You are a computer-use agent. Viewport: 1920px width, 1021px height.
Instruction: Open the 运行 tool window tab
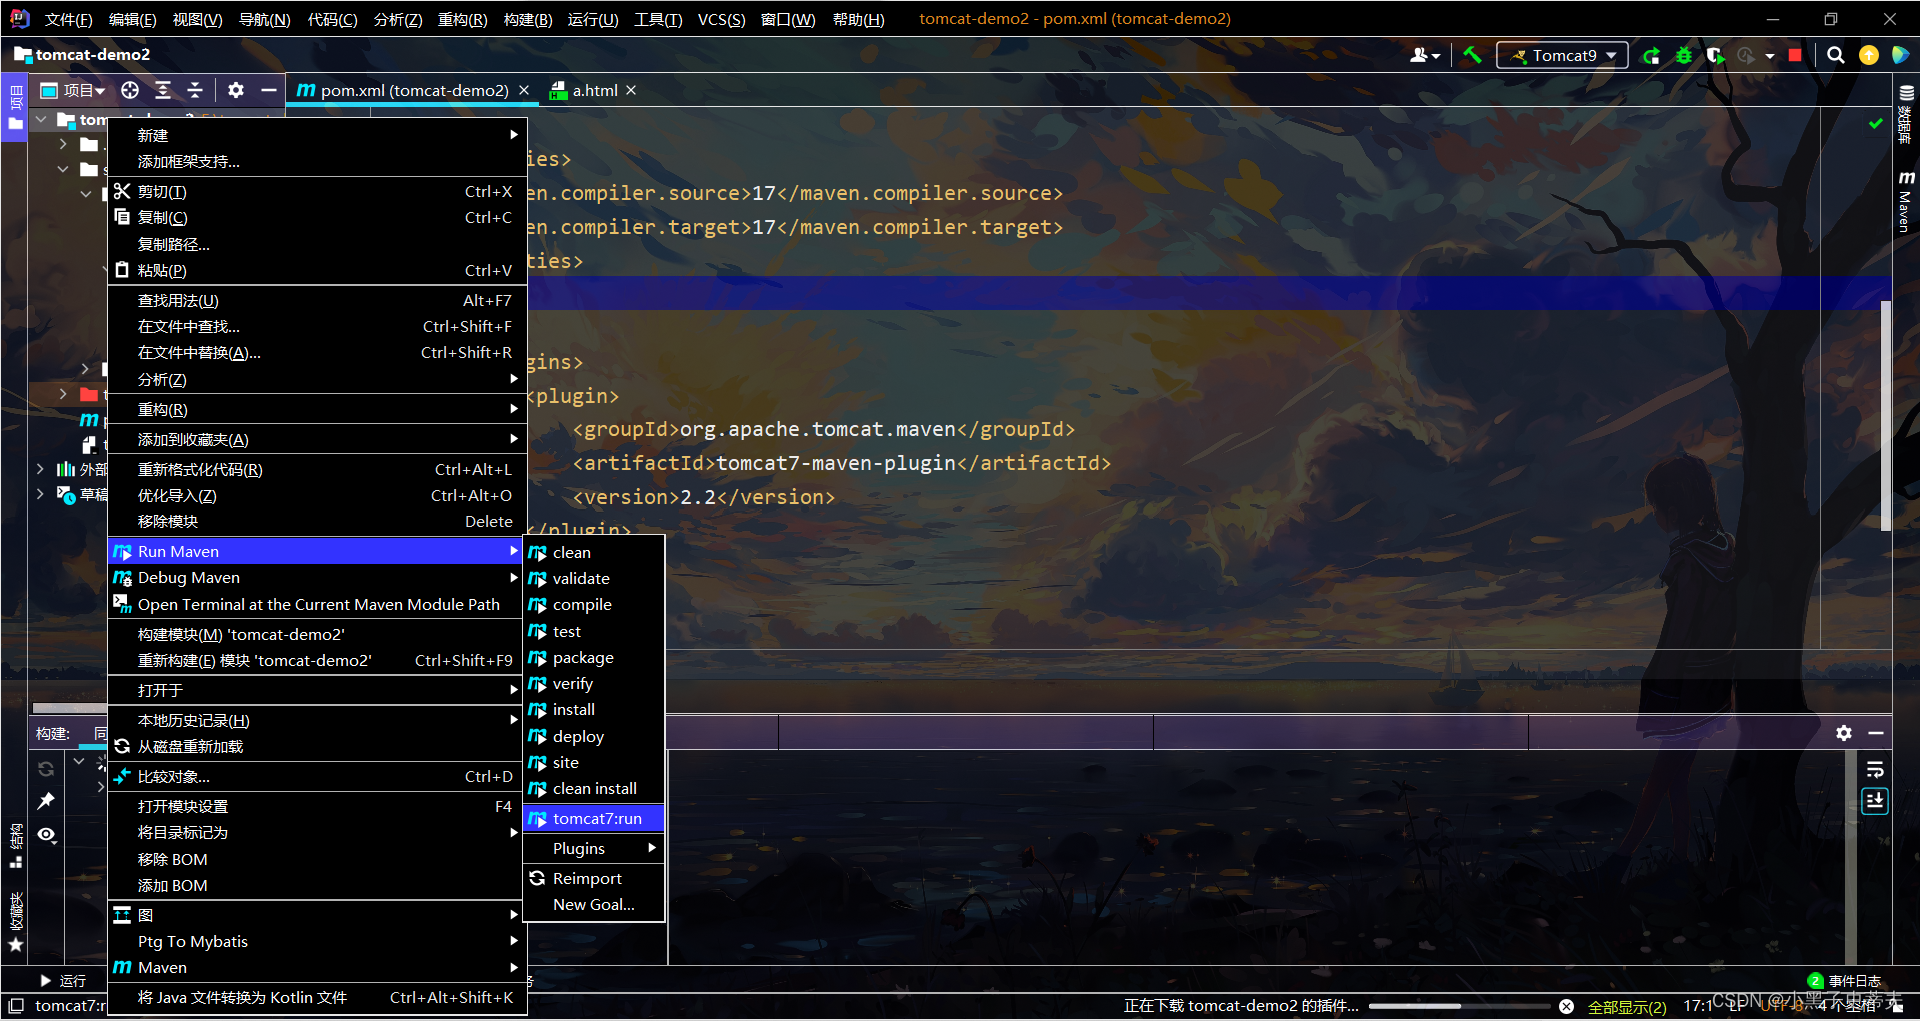point(63,980)
